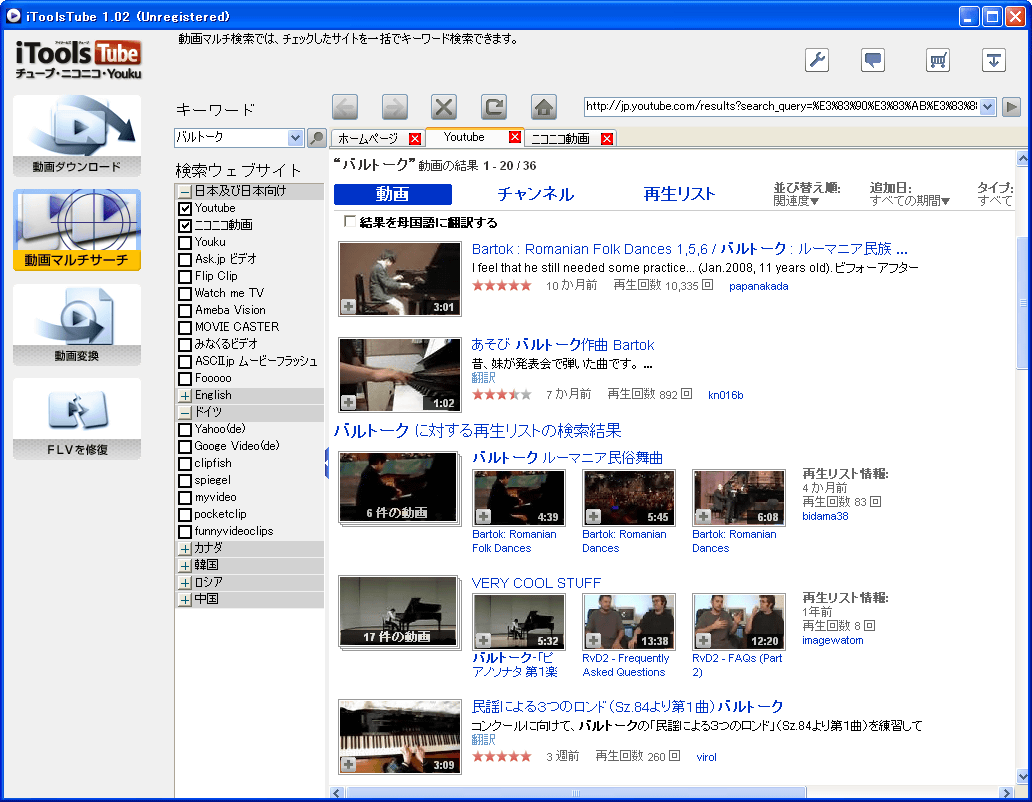Close the ホームページ tab
The height and width of the screenshot is (802, 1032).
(415, 138)
